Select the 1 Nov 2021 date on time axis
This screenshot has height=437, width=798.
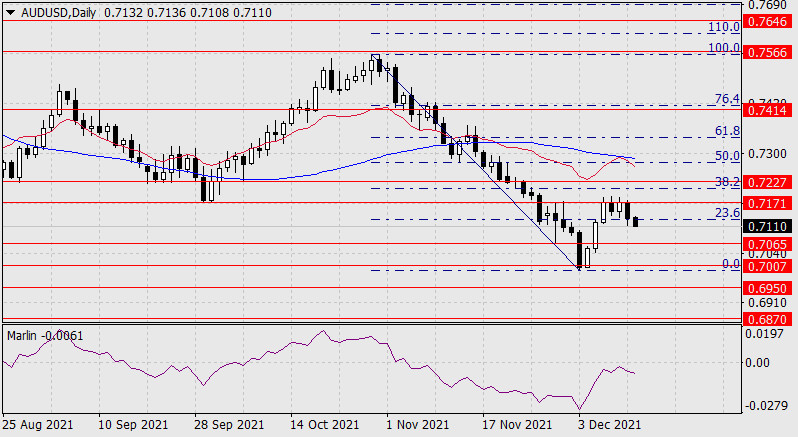[417, 425]
